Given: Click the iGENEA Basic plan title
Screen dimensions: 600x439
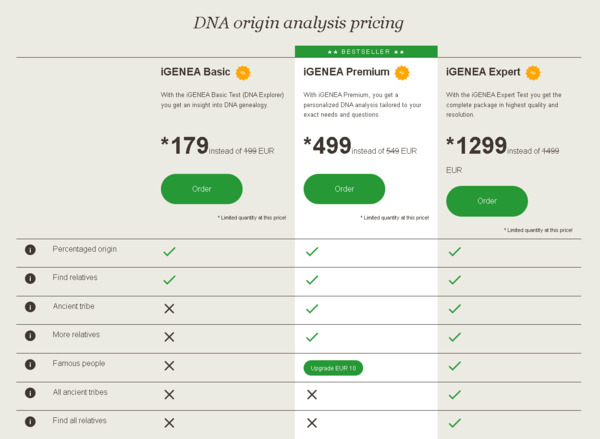Looking at the screenshot, I should pyautogui.click(x=196, y=72).
